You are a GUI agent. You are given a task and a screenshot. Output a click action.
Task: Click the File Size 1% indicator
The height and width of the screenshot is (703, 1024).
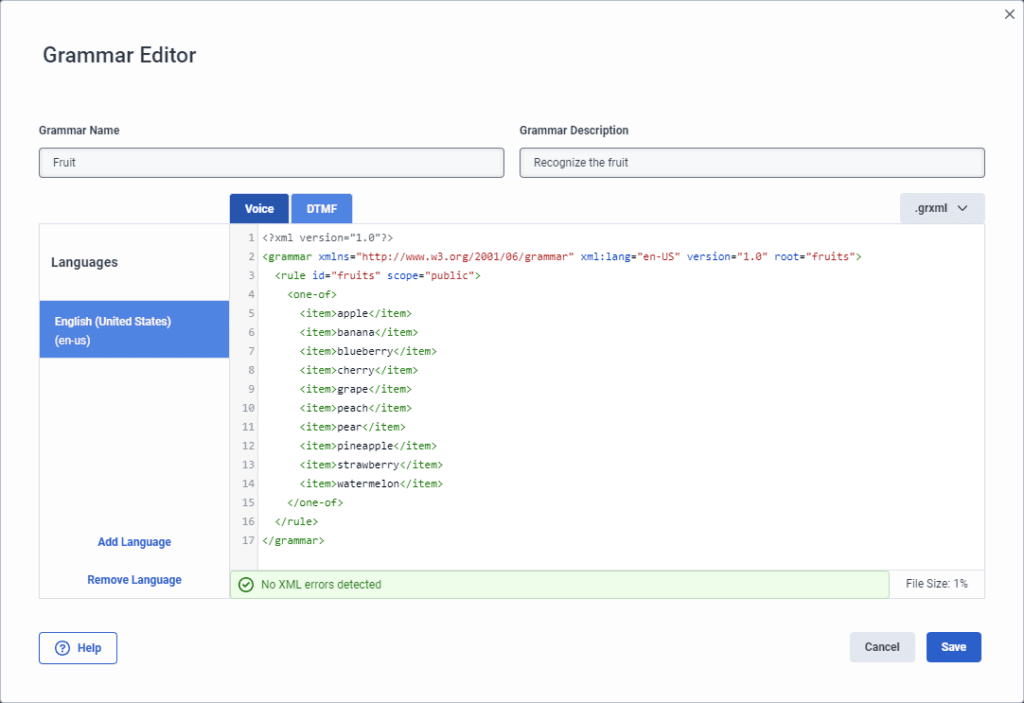click(936, 584)
